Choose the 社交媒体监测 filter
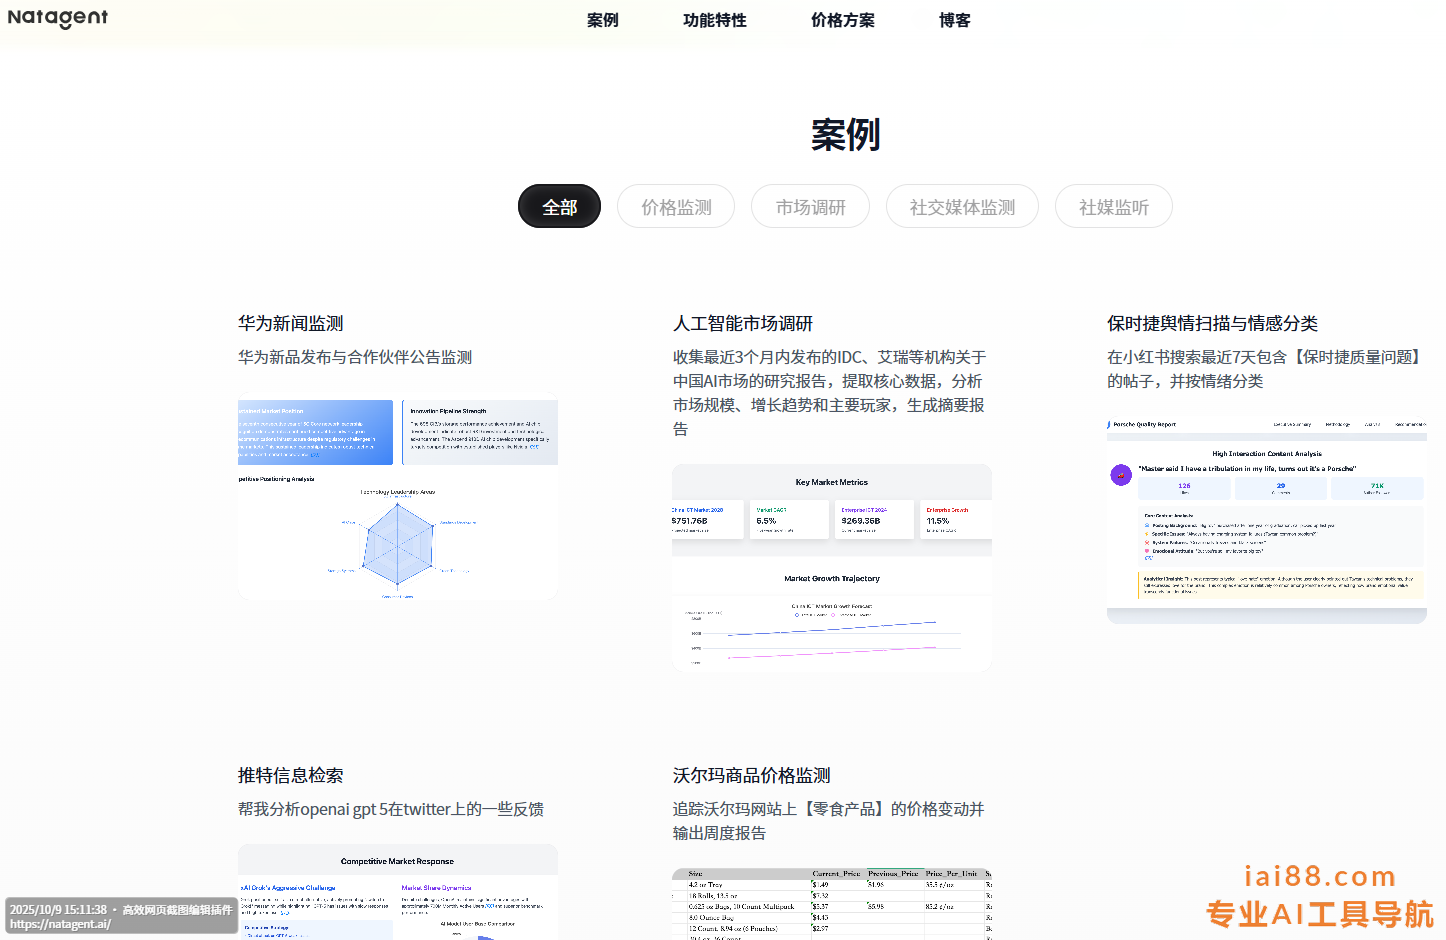Screen dimensions: 1446x940 pyautogui.click(x=962, y=207)
